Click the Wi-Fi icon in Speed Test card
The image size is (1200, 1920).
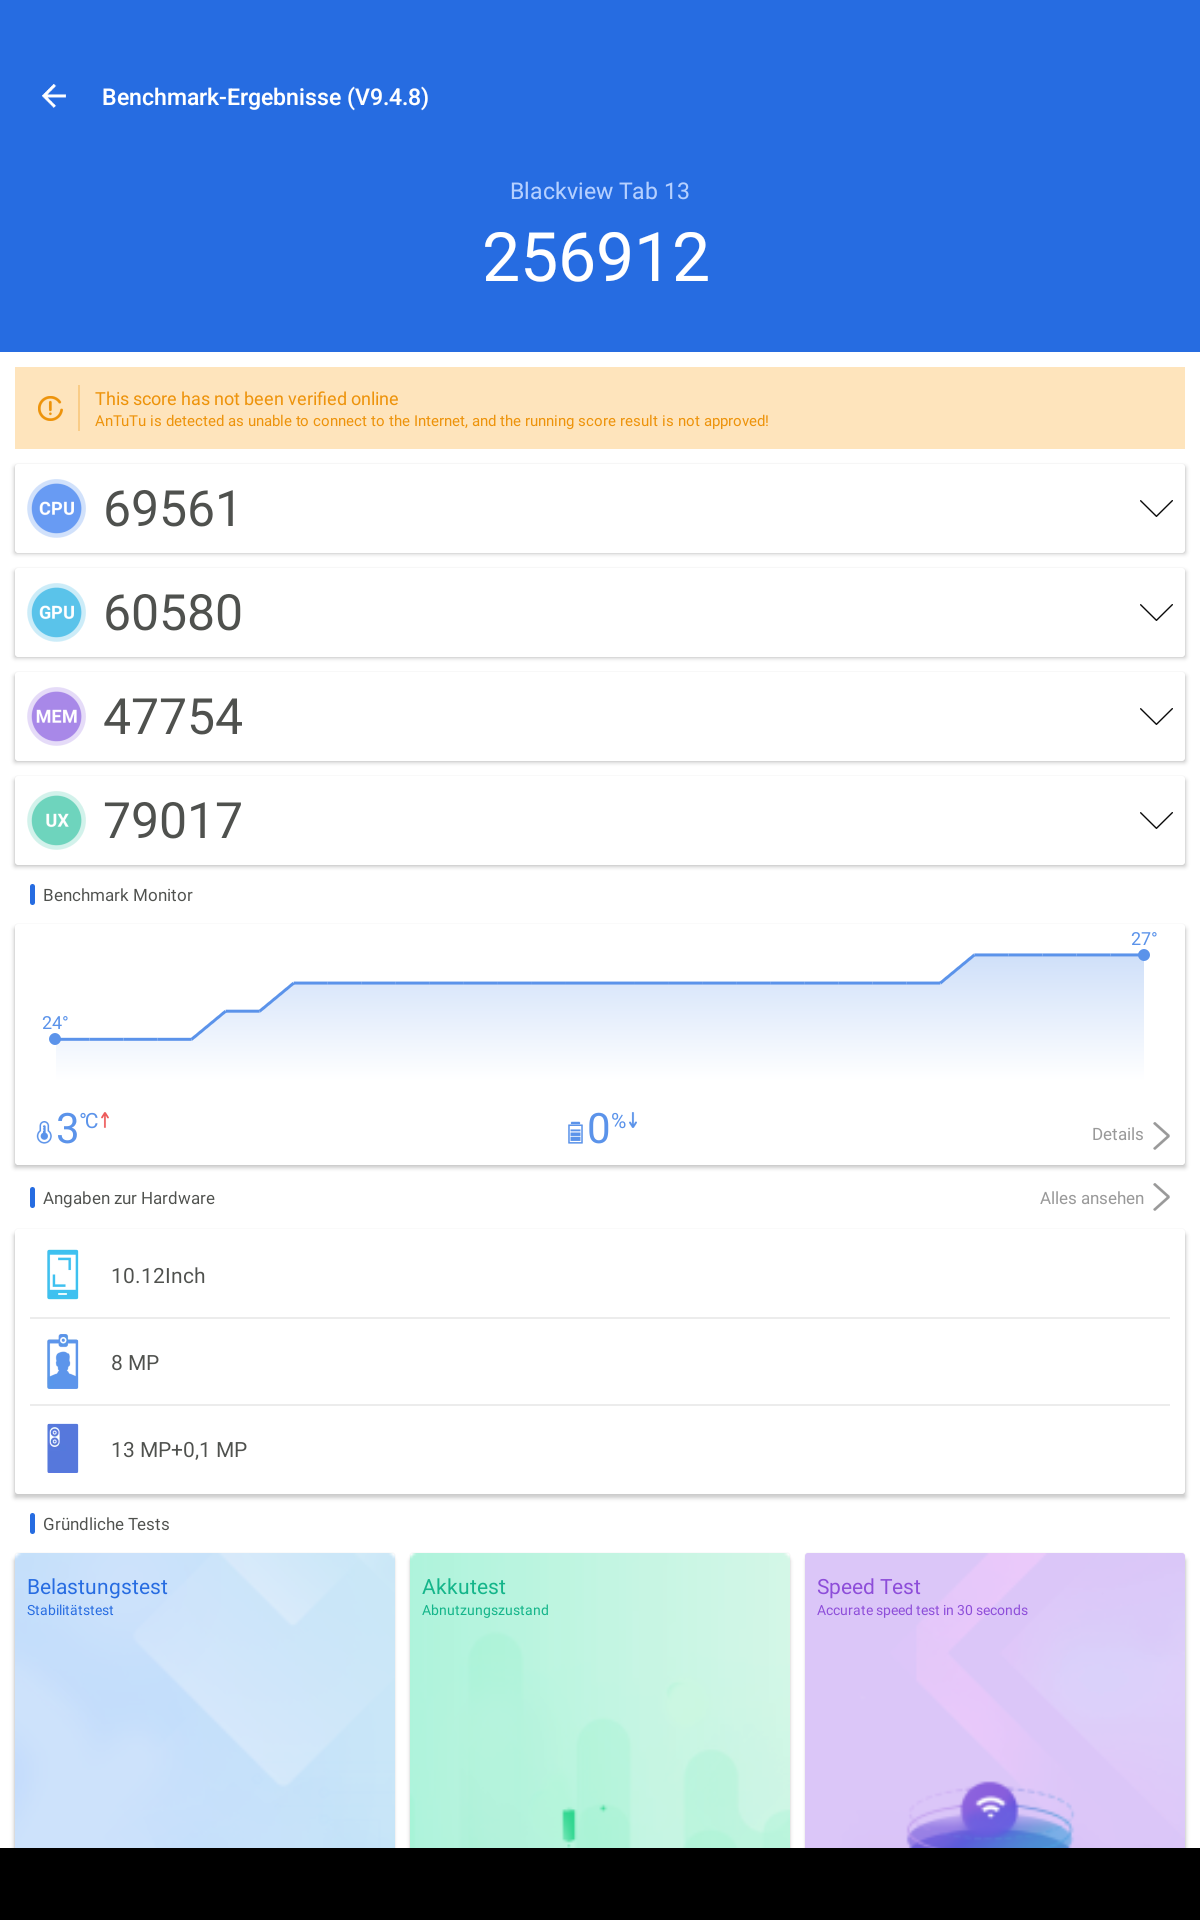click(x=989, y=1808)
